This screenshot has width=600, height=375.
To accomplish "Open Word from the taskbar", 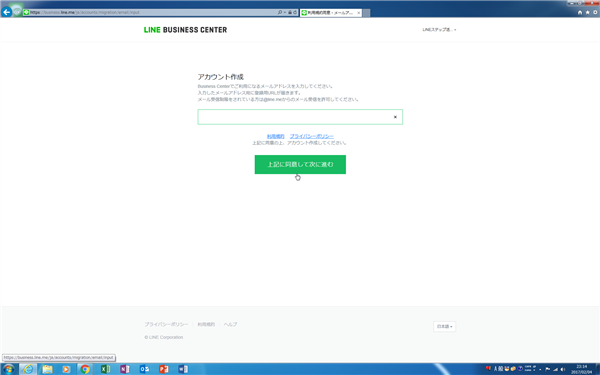I will point(183,369).
